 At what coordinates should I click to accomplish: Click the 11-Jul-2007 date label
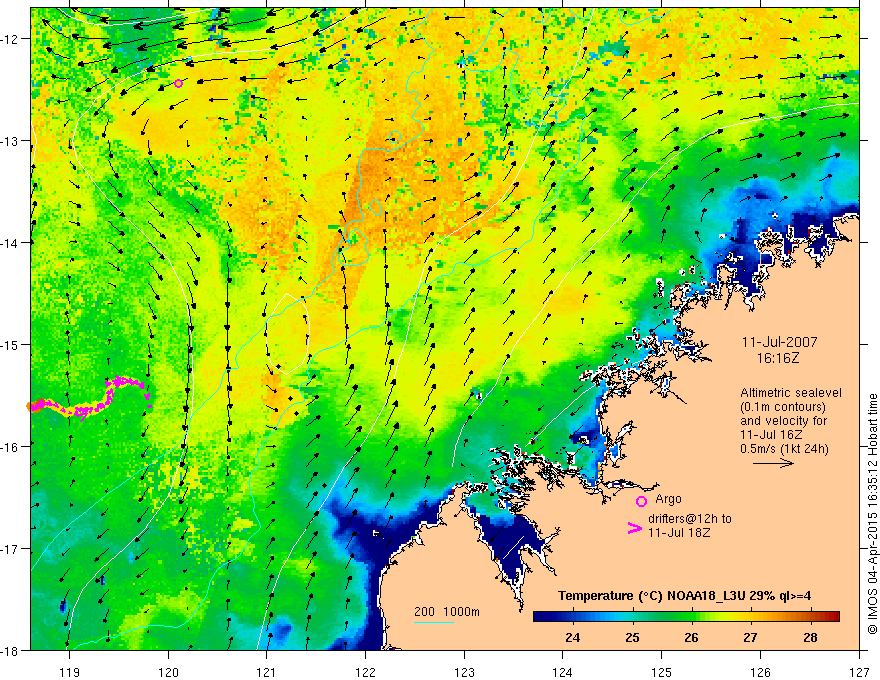[x=780, y=342]
